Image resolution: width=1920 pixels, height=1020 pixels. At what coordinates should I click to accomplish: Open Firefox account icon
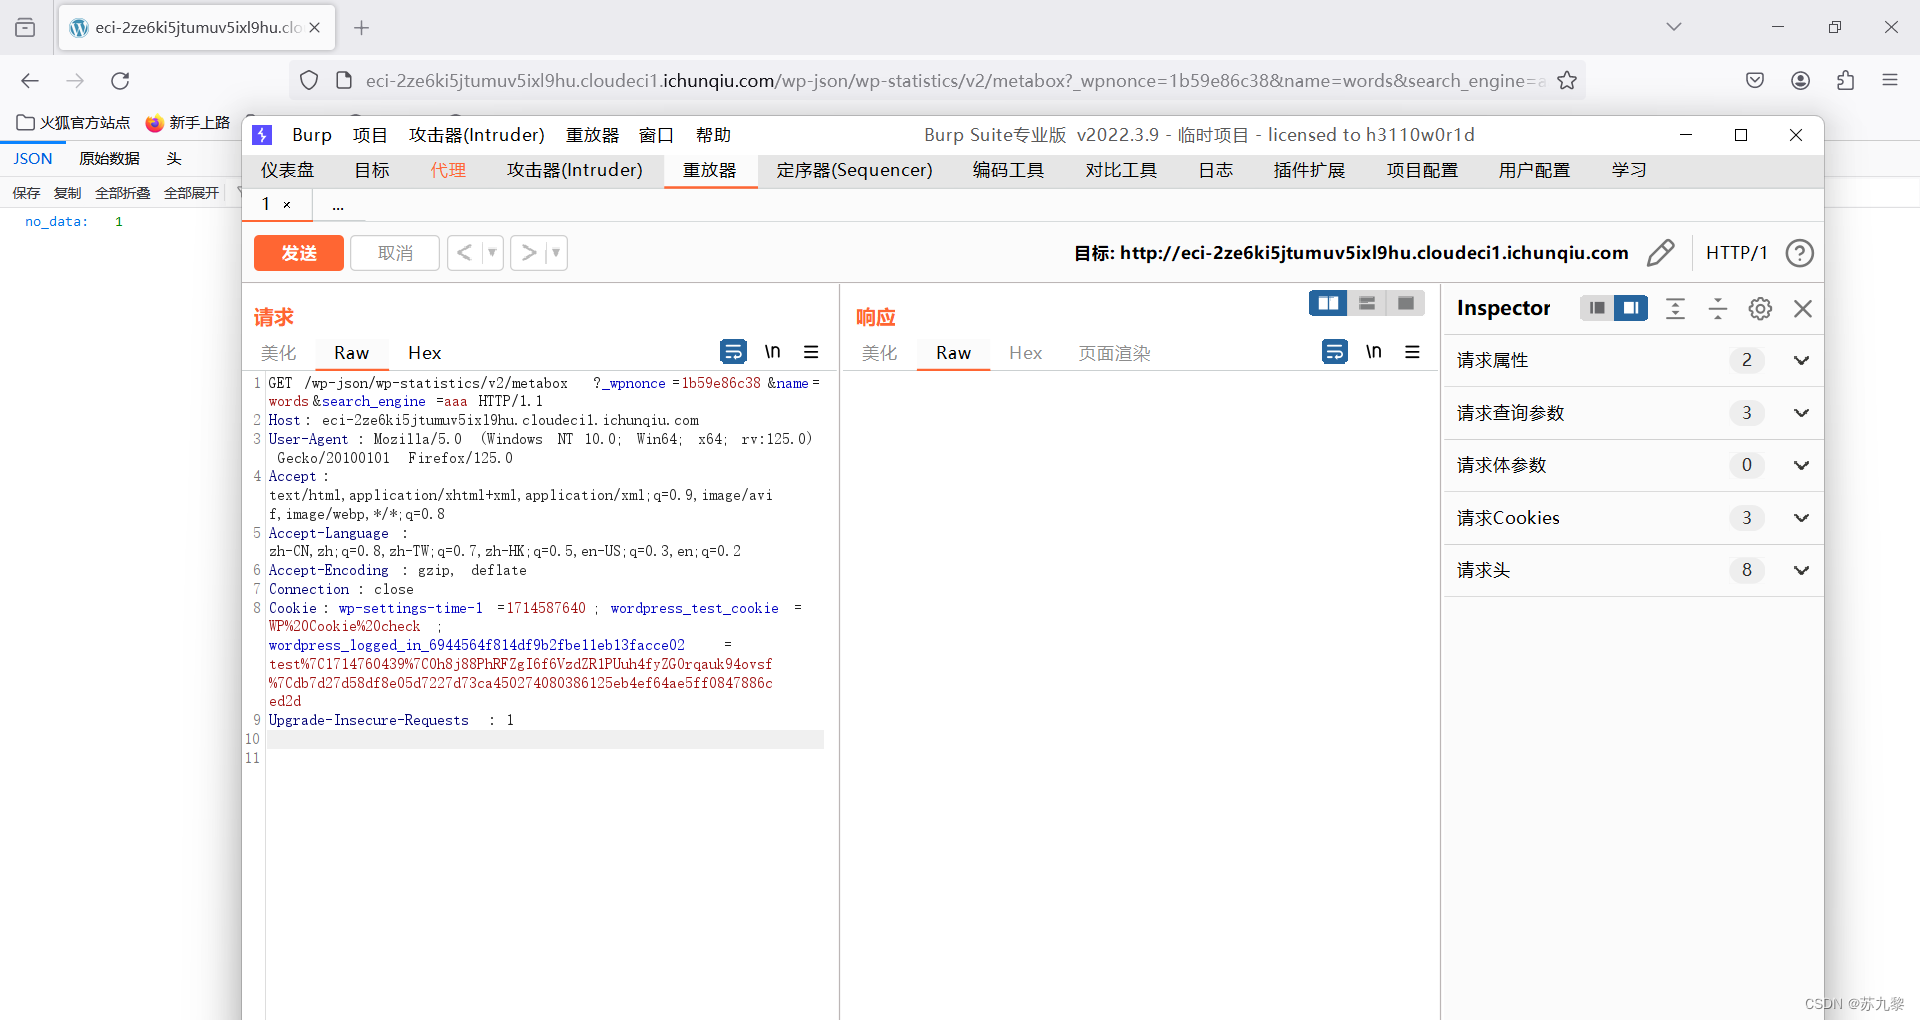1801,81
